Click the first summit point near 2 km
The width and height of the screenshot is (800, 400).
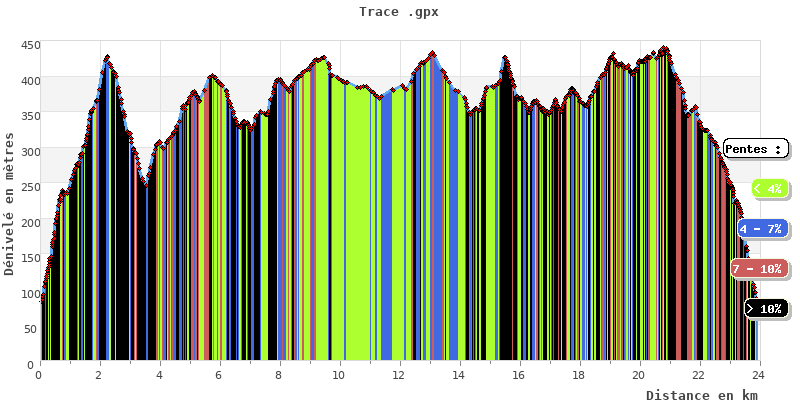(107, 58)
